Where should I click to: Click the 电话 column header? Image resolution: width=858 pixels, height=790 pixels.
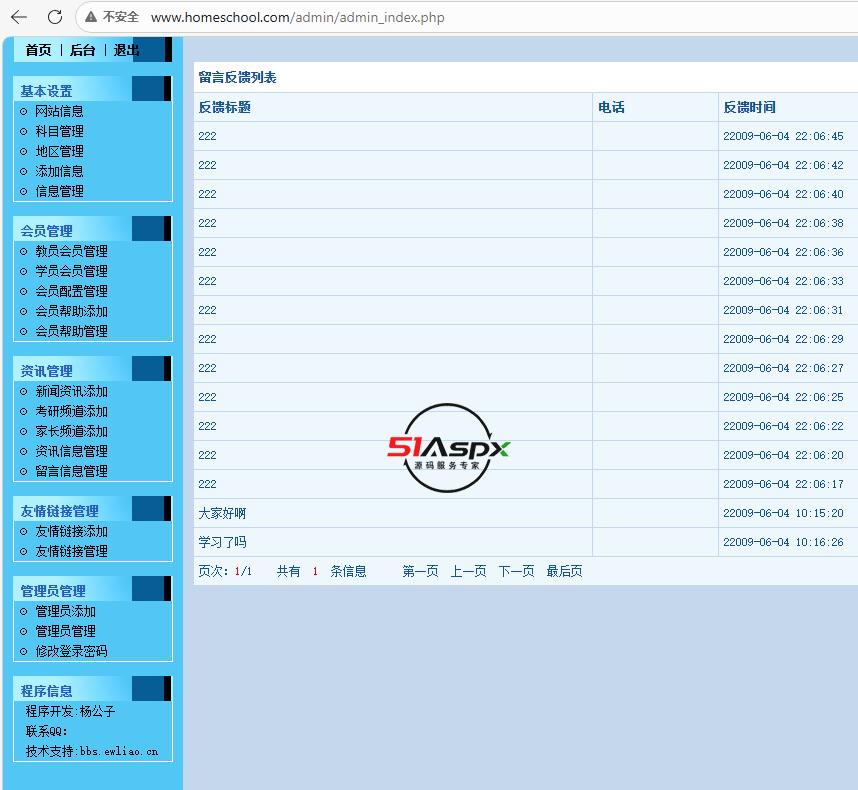tap(611, 107)
